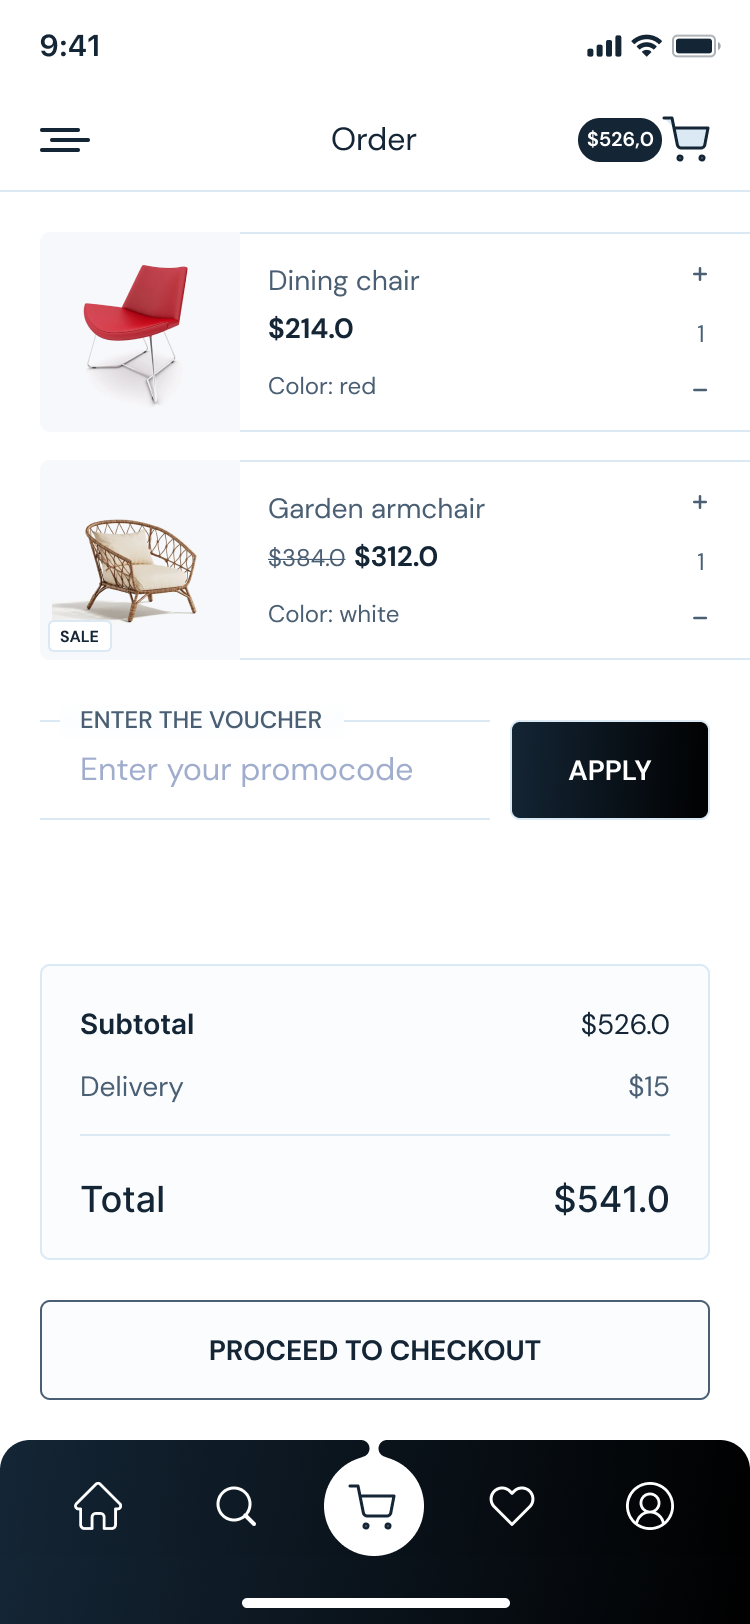Tap the SALE badge on armchair
The height and width of the screenshot is (1624, 750).
tap(79, 636)
